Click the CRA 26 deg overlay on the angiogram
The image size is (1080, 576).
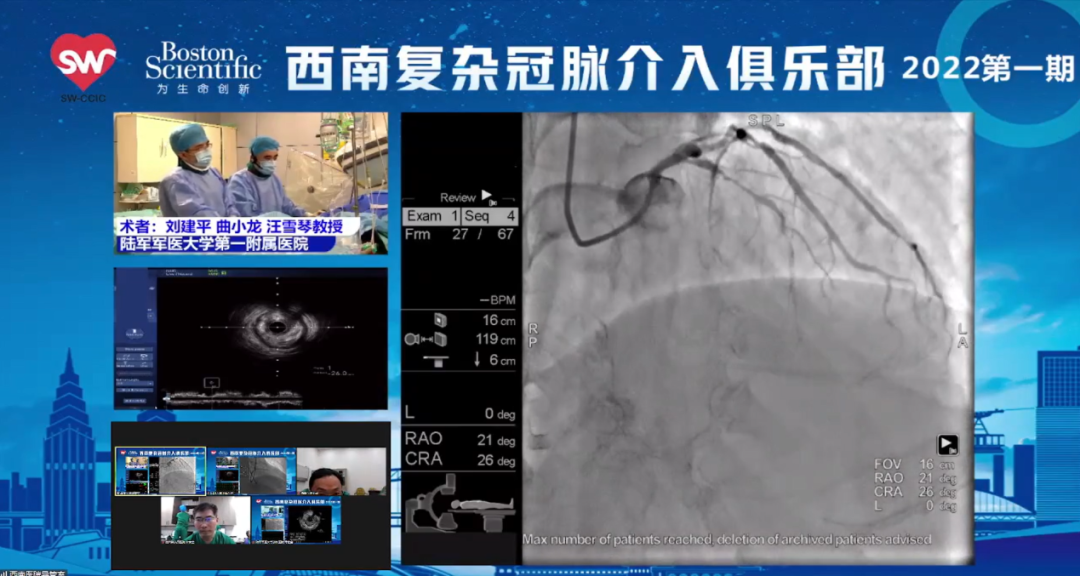pos(915,492)
